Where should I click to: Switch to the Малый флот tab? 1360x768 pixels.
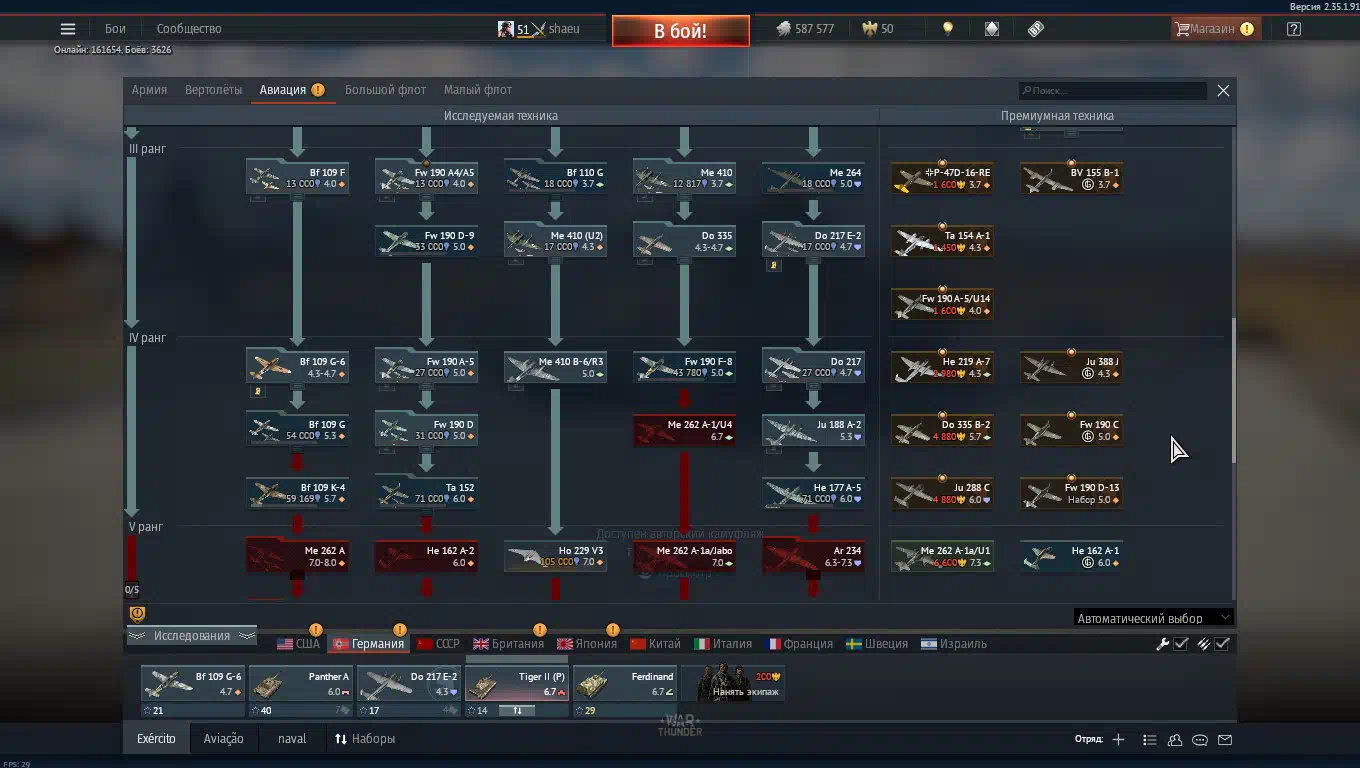[478, 90]
